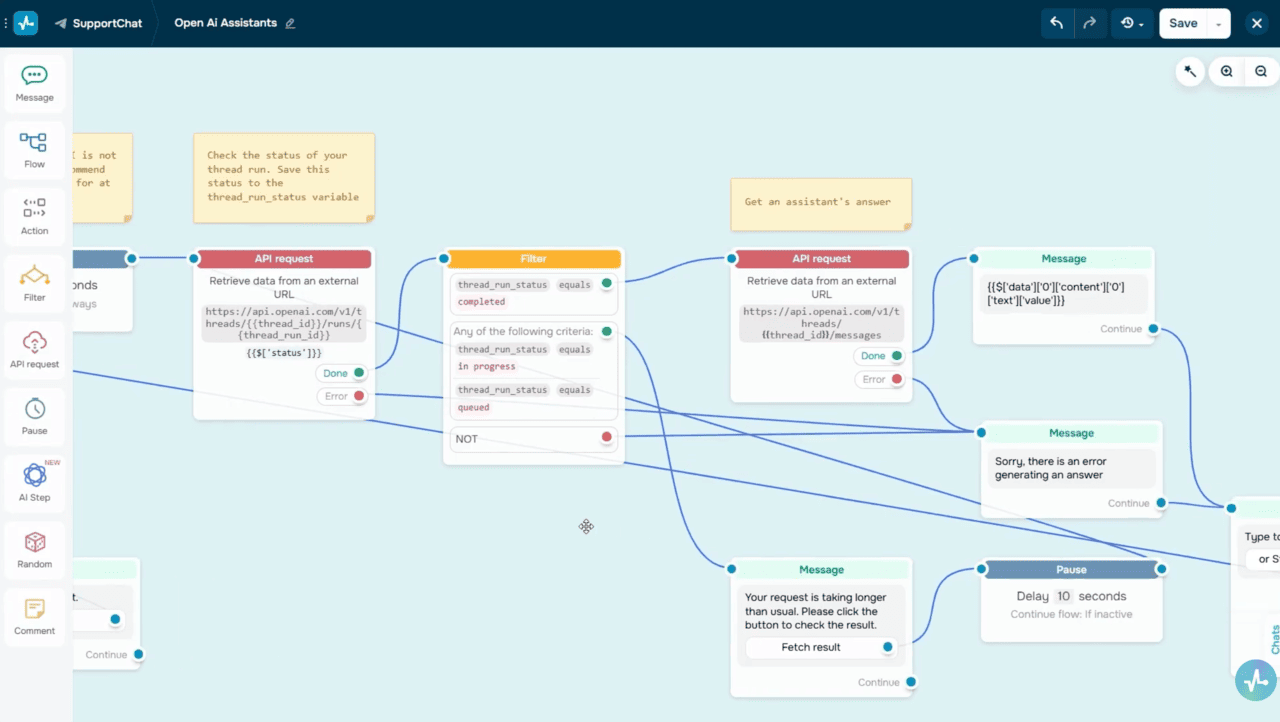Open the new AI Step block
The width and height of the screenshot is (1280, 722).
click(34, 483)
